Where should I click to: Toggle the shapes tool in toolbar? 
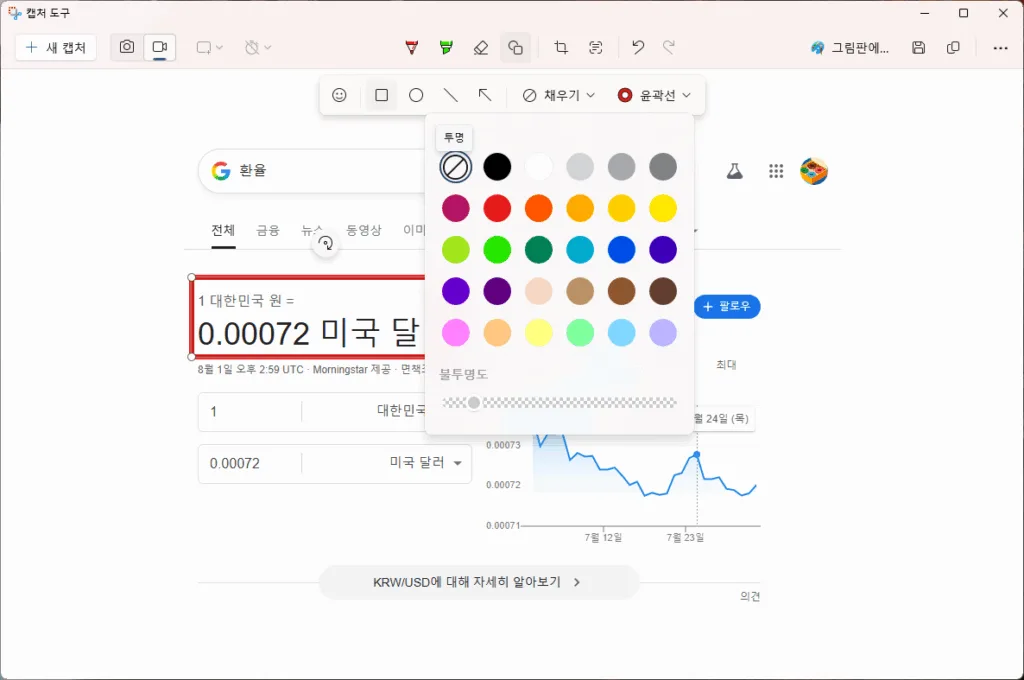(515, 47)
